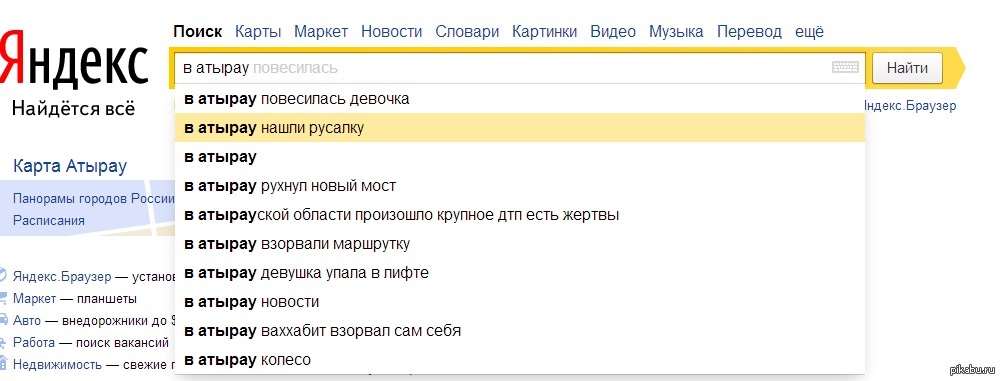Image resolution: width=1000 pixels, height=381 pixels.
Task: Open the Карты tab
Action: [x=258, y=31]
